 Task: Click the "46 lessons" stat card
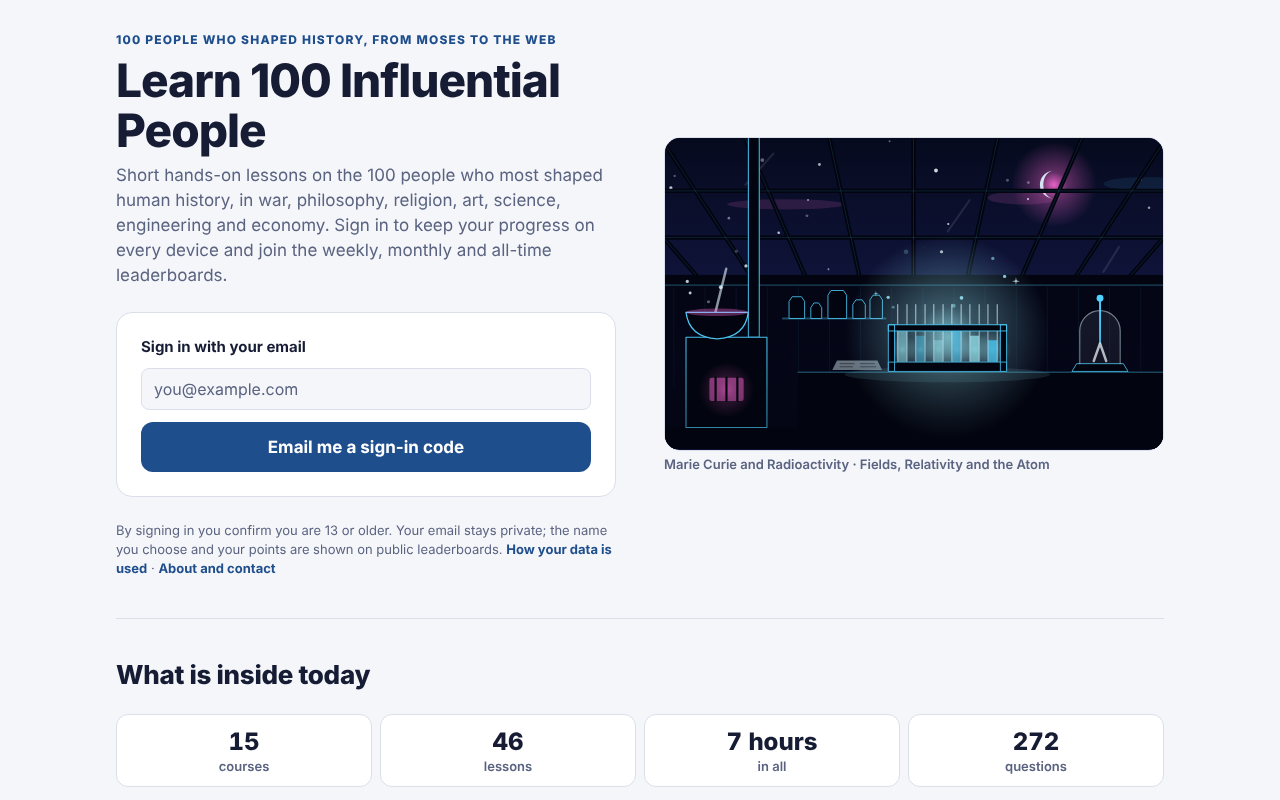point(508,751)
